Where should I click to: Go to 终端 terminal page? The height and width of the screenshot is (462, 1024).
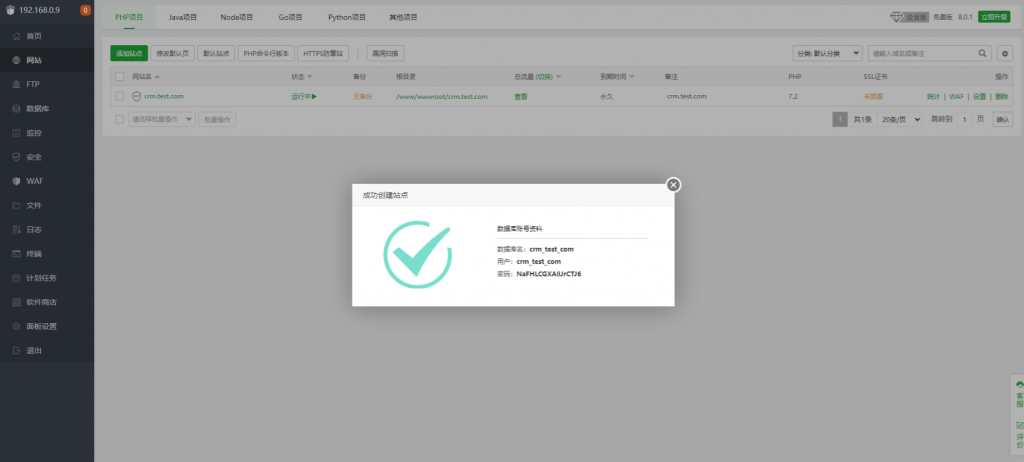pos(34,254)
